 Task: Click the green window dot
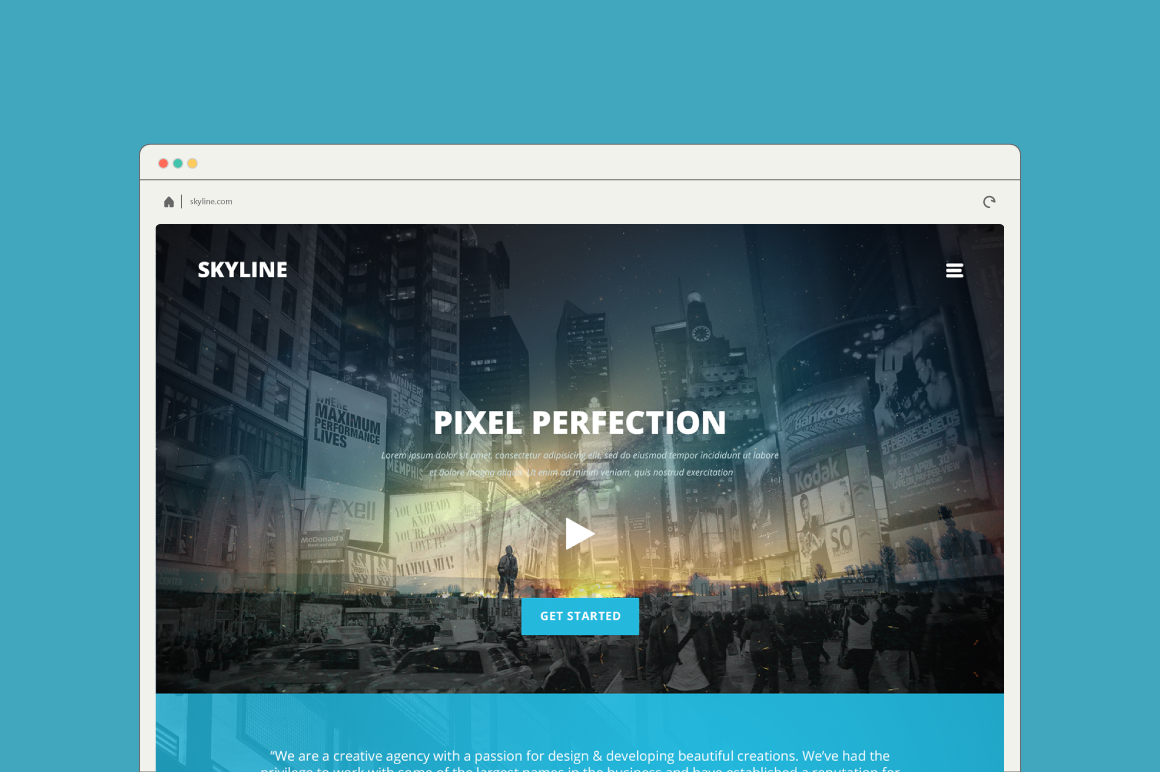178,163
